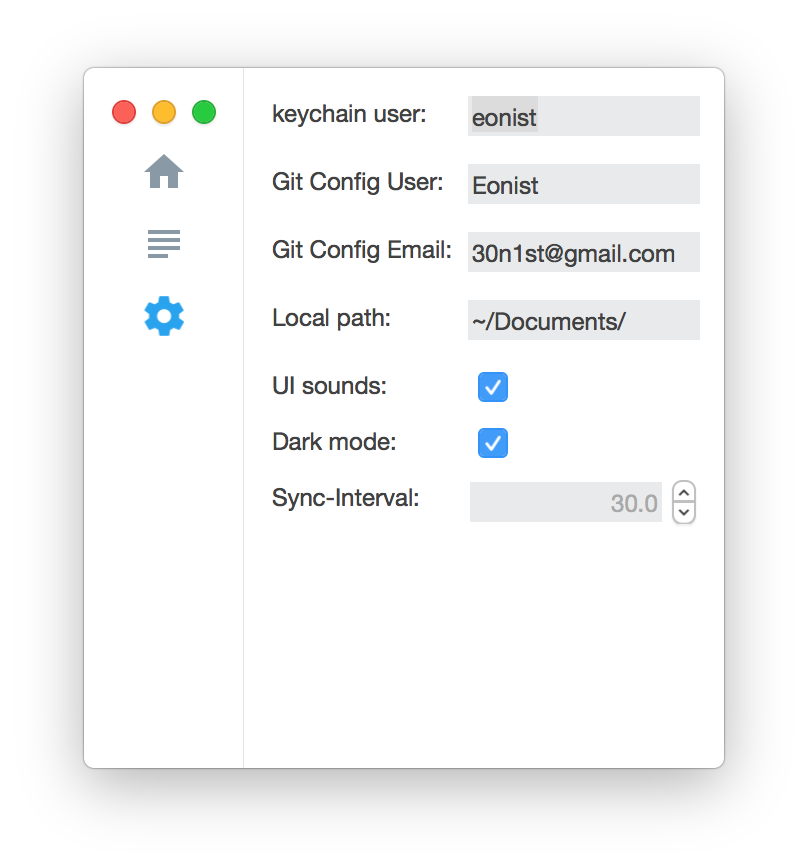Screen dimensions: 808x868
Task: Open the Home view in sidebar
Action: (x=164, y=171)
